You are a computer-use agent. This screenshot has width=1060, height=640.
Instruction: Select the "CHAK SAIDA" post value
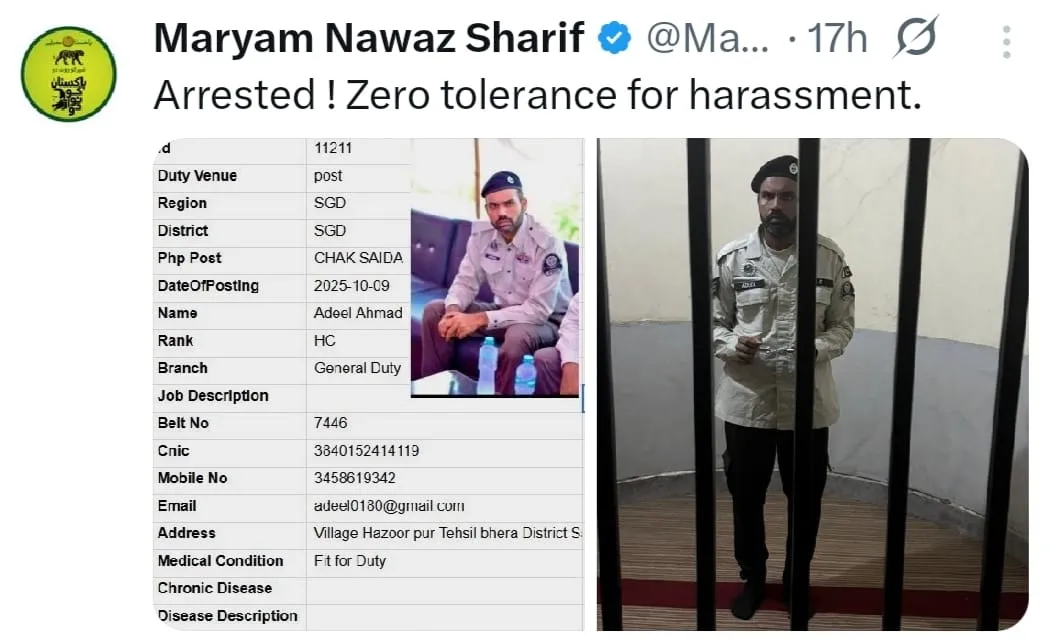pyautogui.click(x=358, y=258)
